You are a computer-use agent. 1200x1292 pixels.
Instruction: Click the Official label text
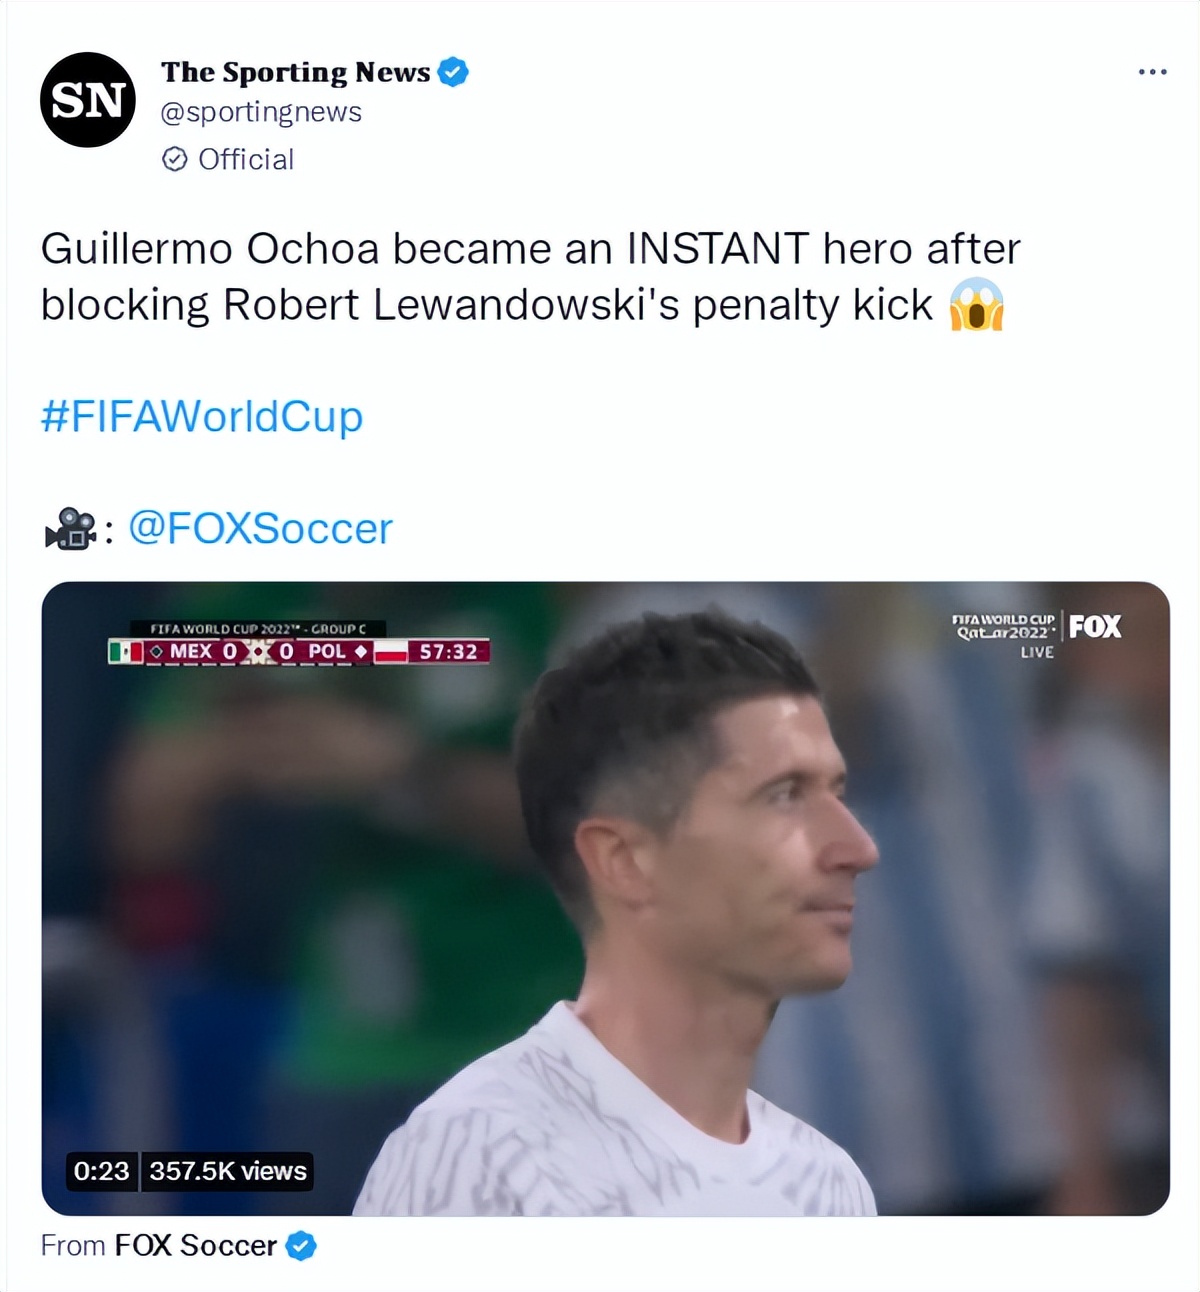[246, 159]
